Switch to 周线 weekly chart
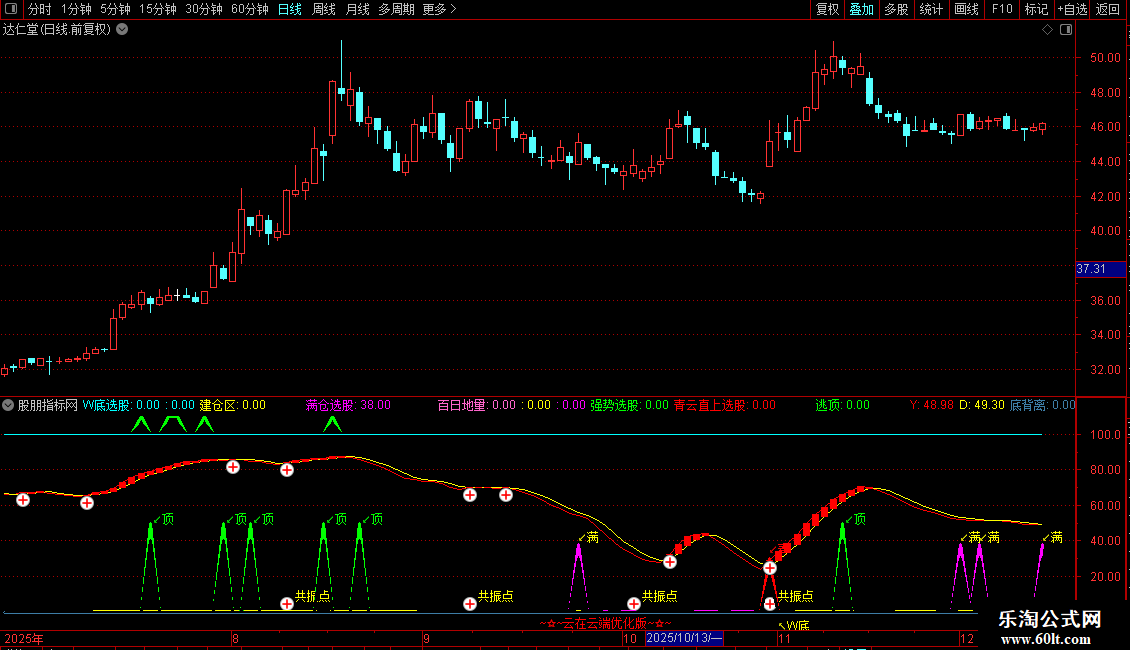 point(324,9)
